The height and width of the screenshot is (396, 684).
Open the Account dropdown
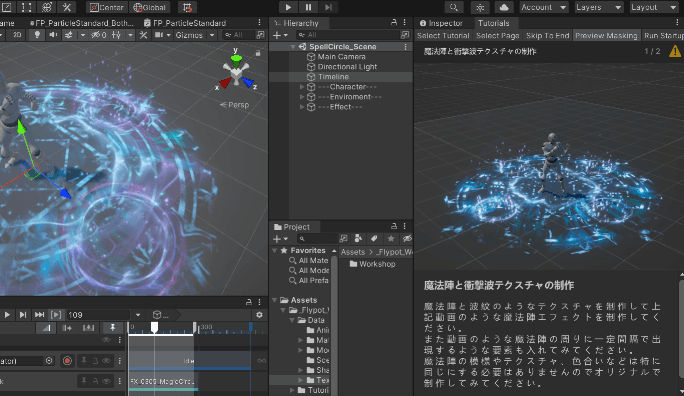coord(544,7)
